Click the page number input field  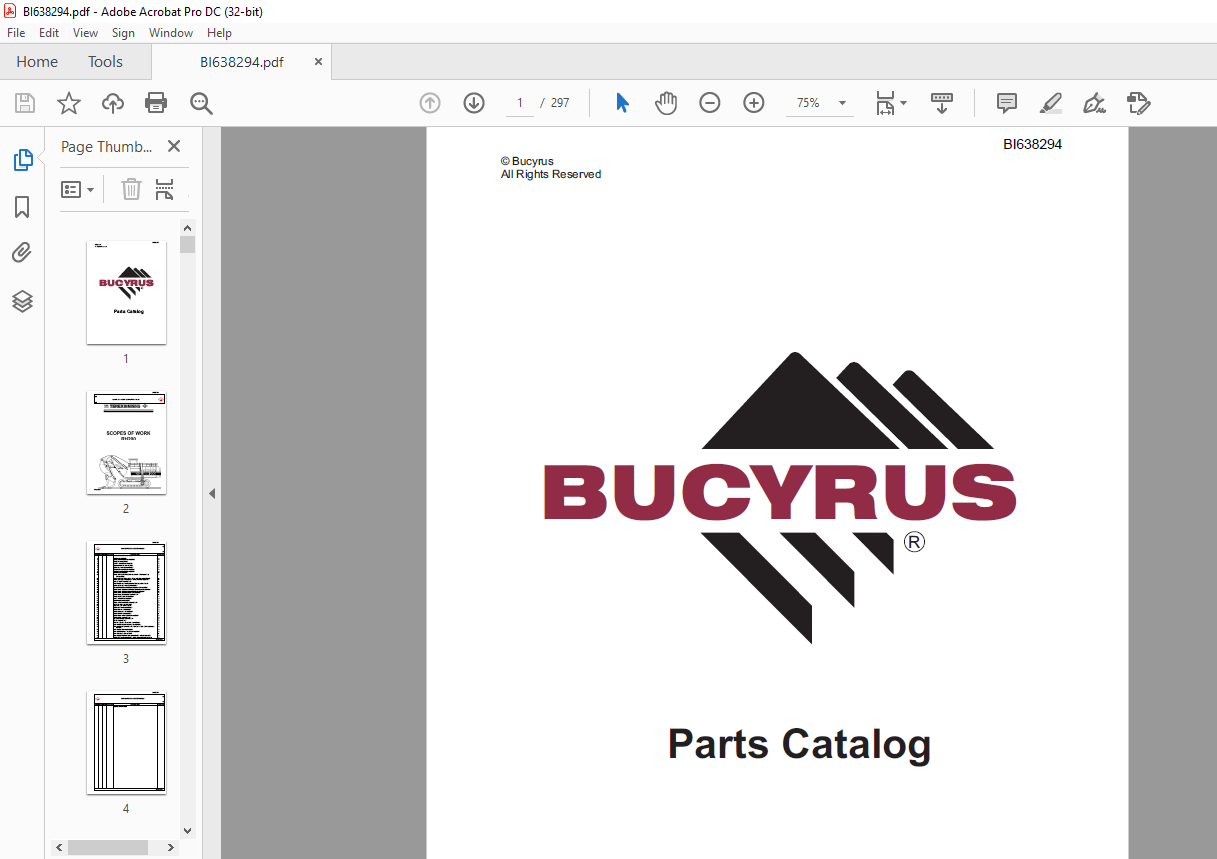(x=520, y=103)
